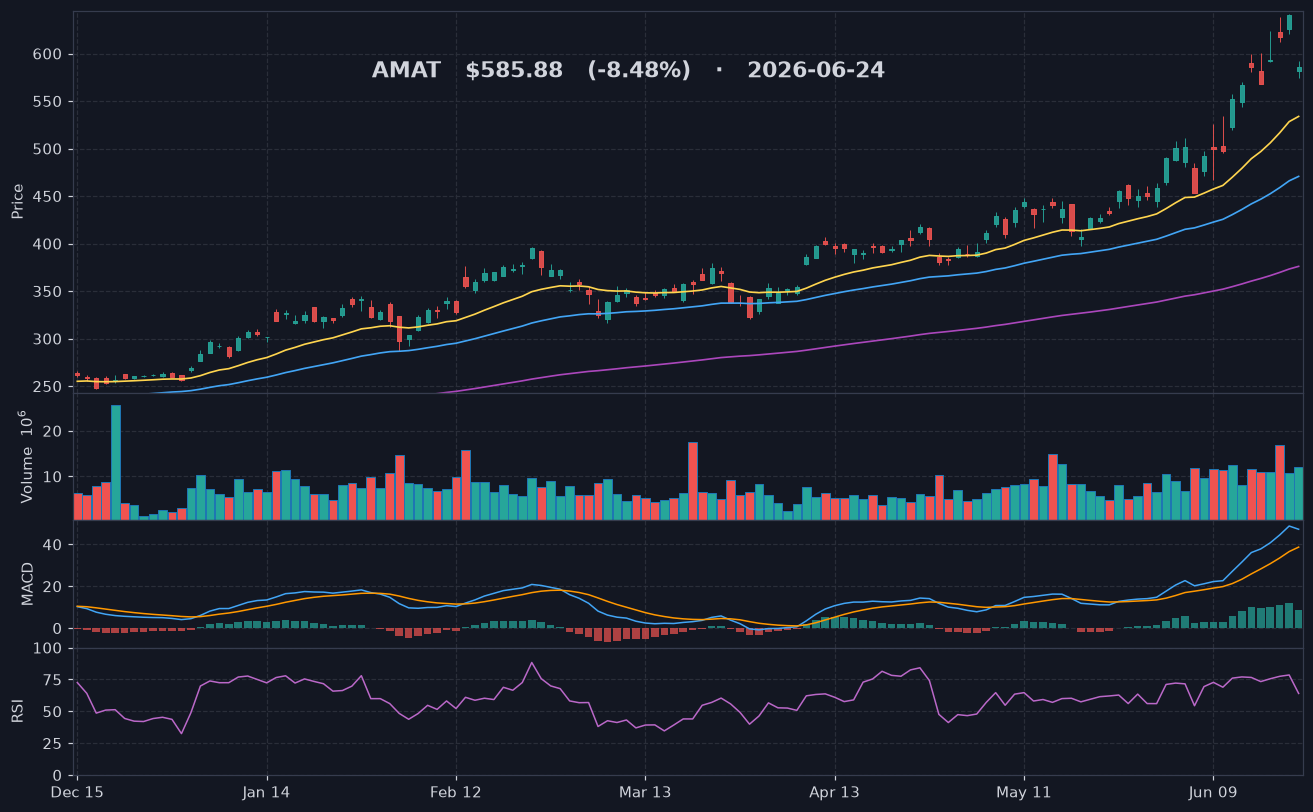Click the 250 price tick label
The height and width of the screenshot is (812, 1313).
tap(49, 387)
